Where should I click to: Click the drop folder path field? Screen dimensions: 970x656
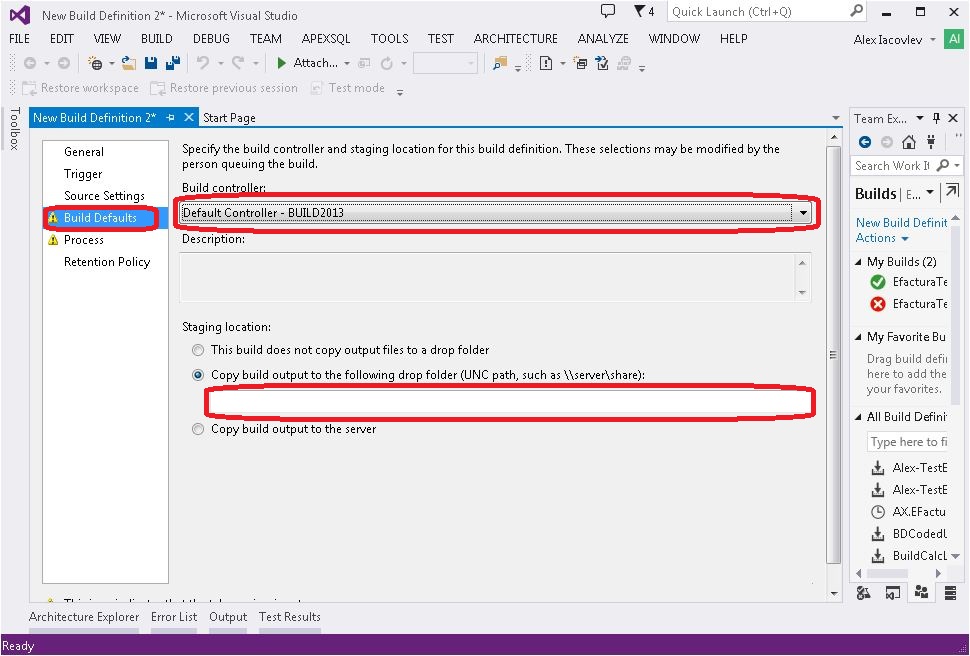point(510,403)
